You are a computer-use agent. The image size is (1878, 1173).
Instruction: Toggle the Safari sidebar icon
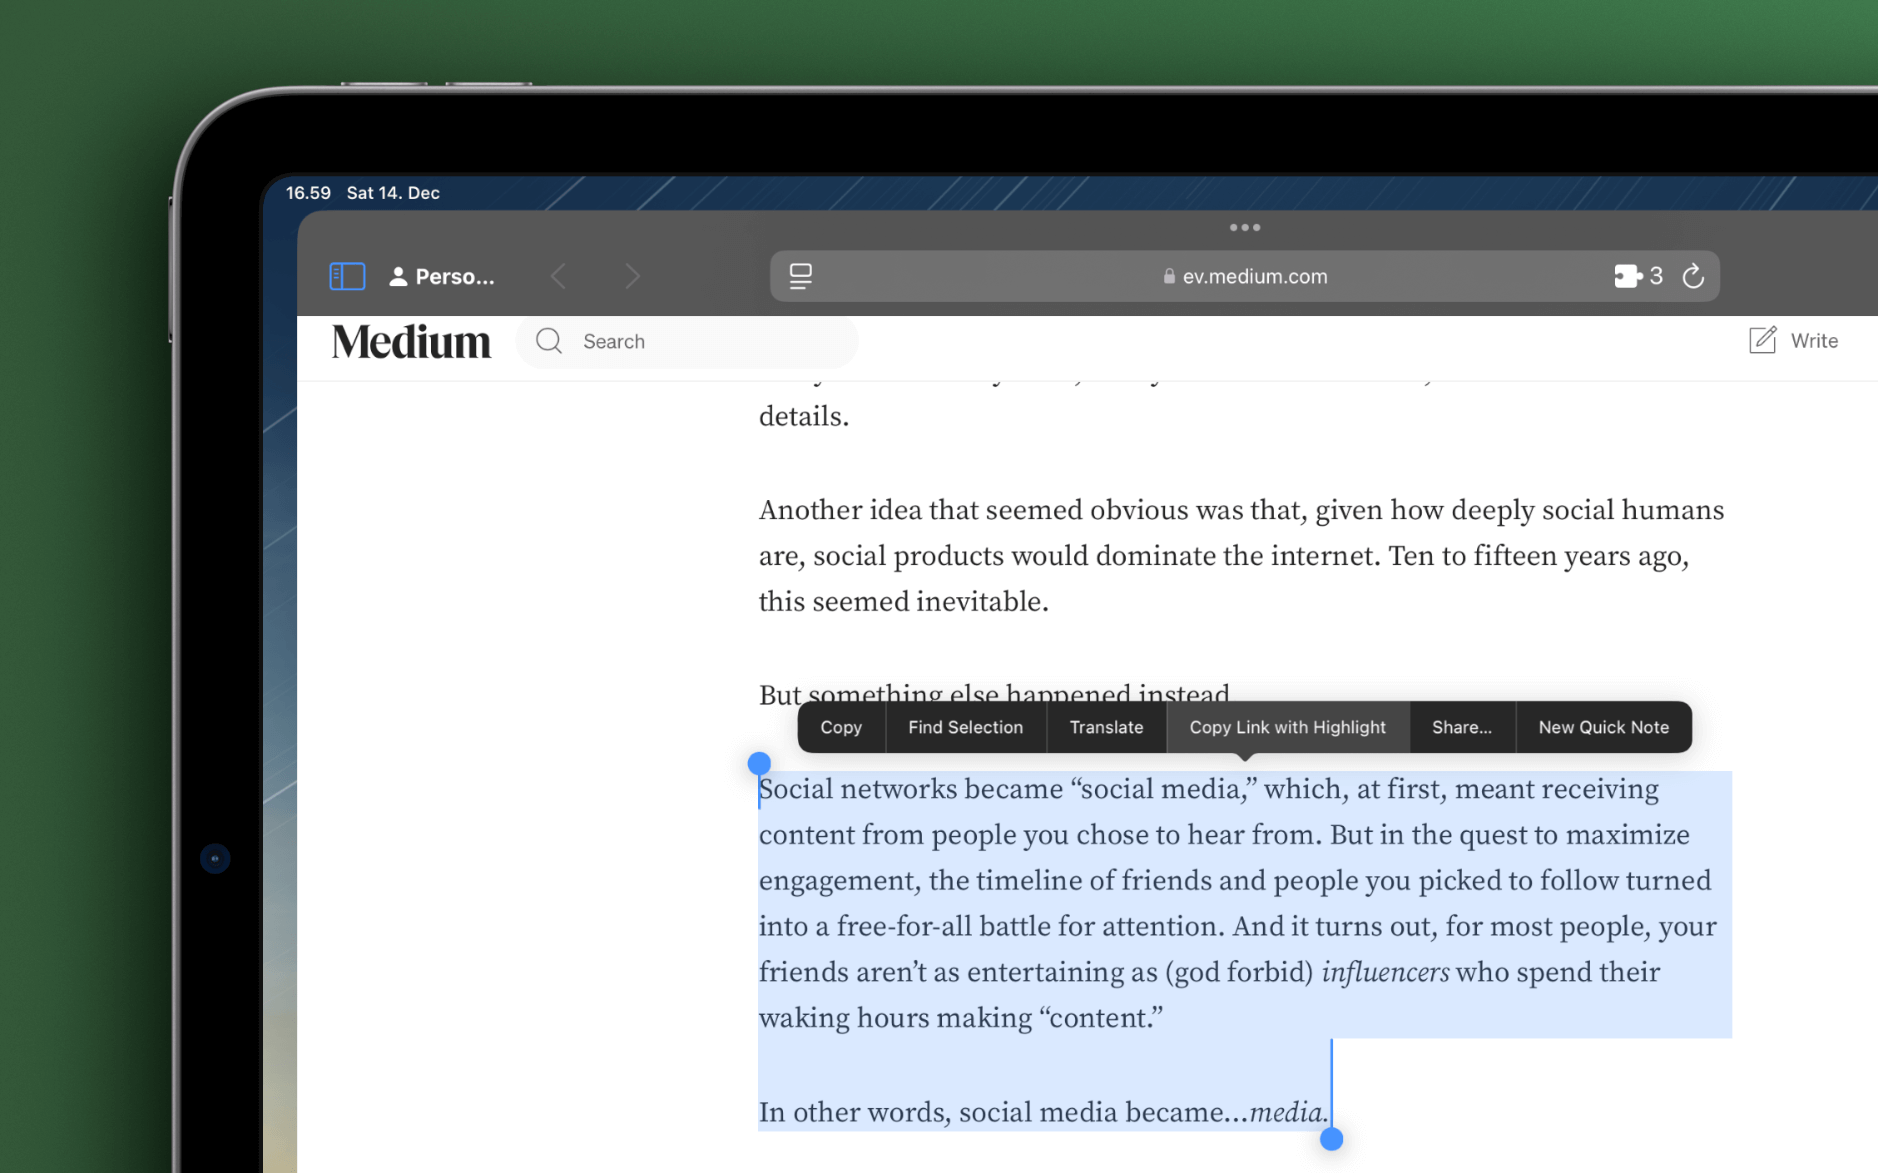pos(347,276)
